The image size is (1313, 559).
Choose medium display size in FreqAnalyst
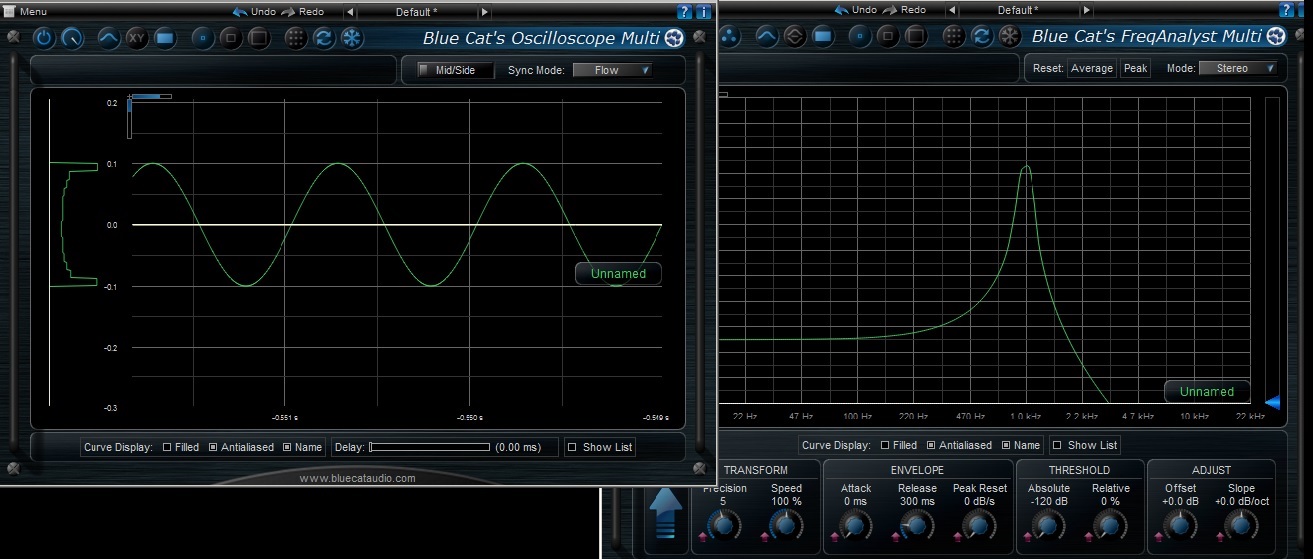pos(888,37)
